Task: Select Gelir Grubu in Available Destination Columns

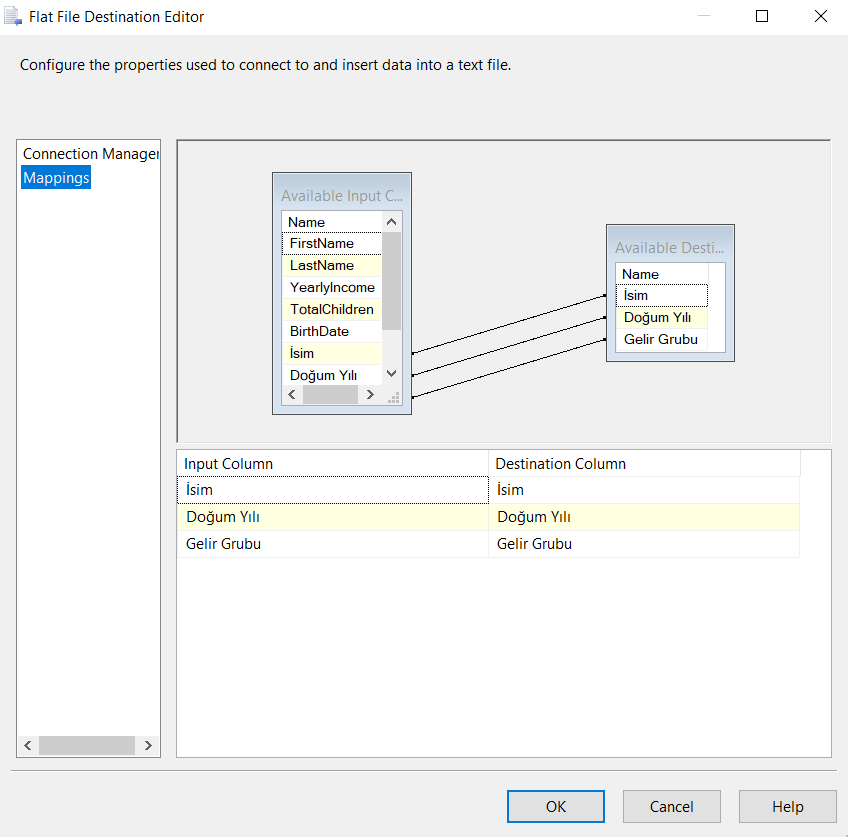Action: (x=661, y=340)
